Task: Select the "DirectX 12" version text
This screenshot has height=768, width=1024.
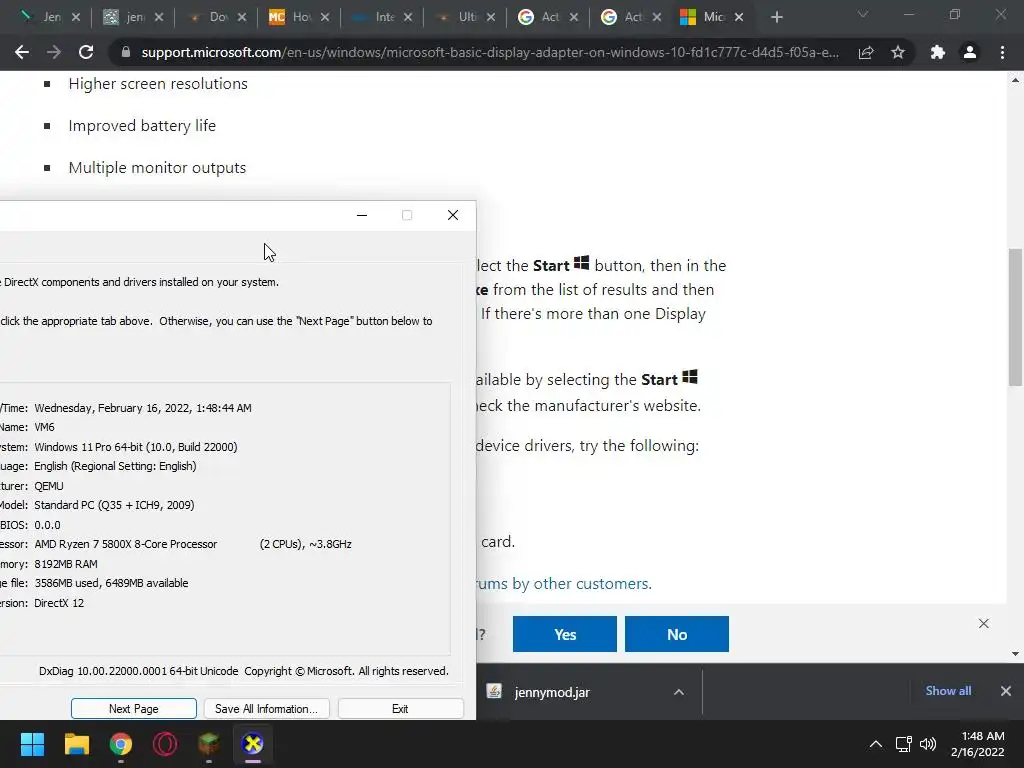Action: click(59, 603)
